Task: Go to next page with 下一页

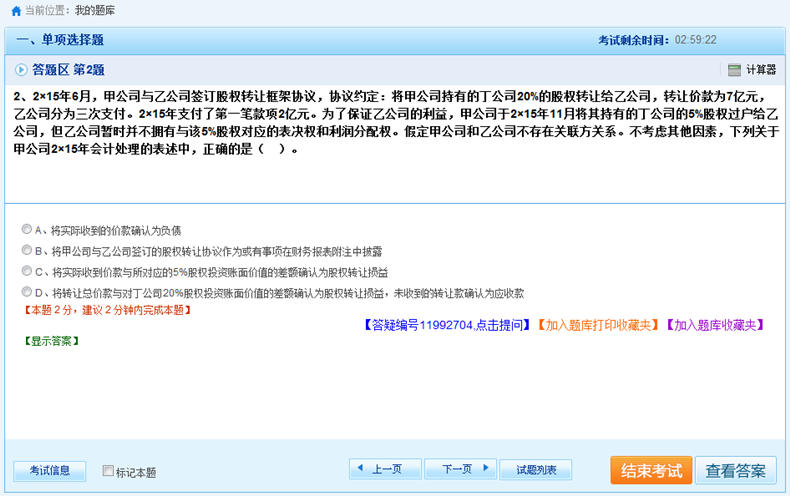Action: 460,469
